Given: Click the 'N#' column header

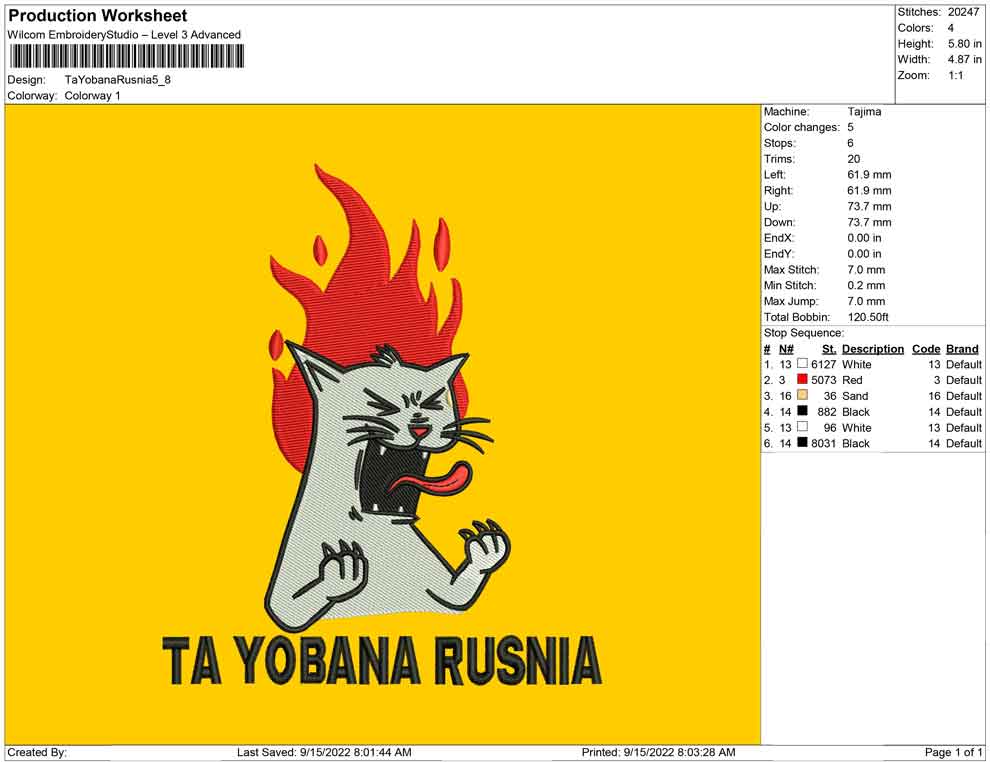Looking at the screenshot, I should pyautogui.click(x=786, y=349).
